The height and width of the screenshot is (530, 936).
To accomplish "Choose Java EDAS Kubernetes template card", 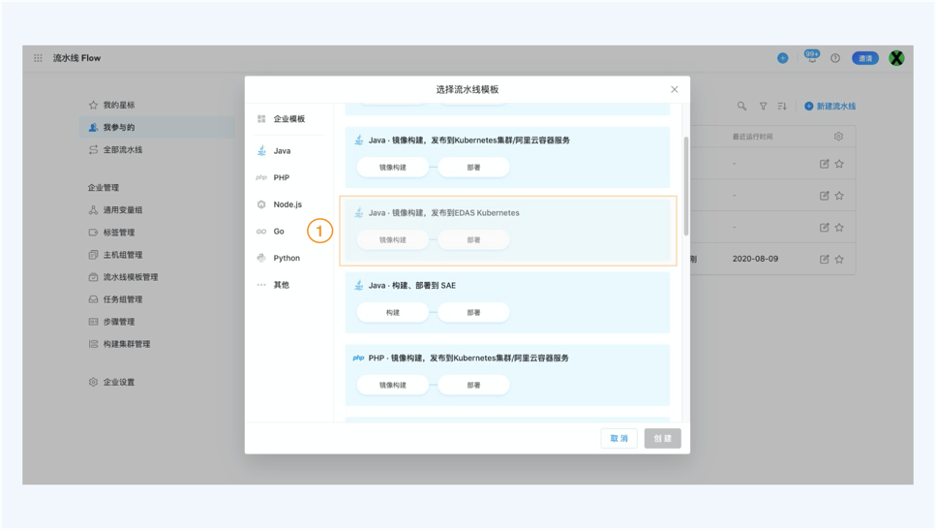I will click(507, 230).
